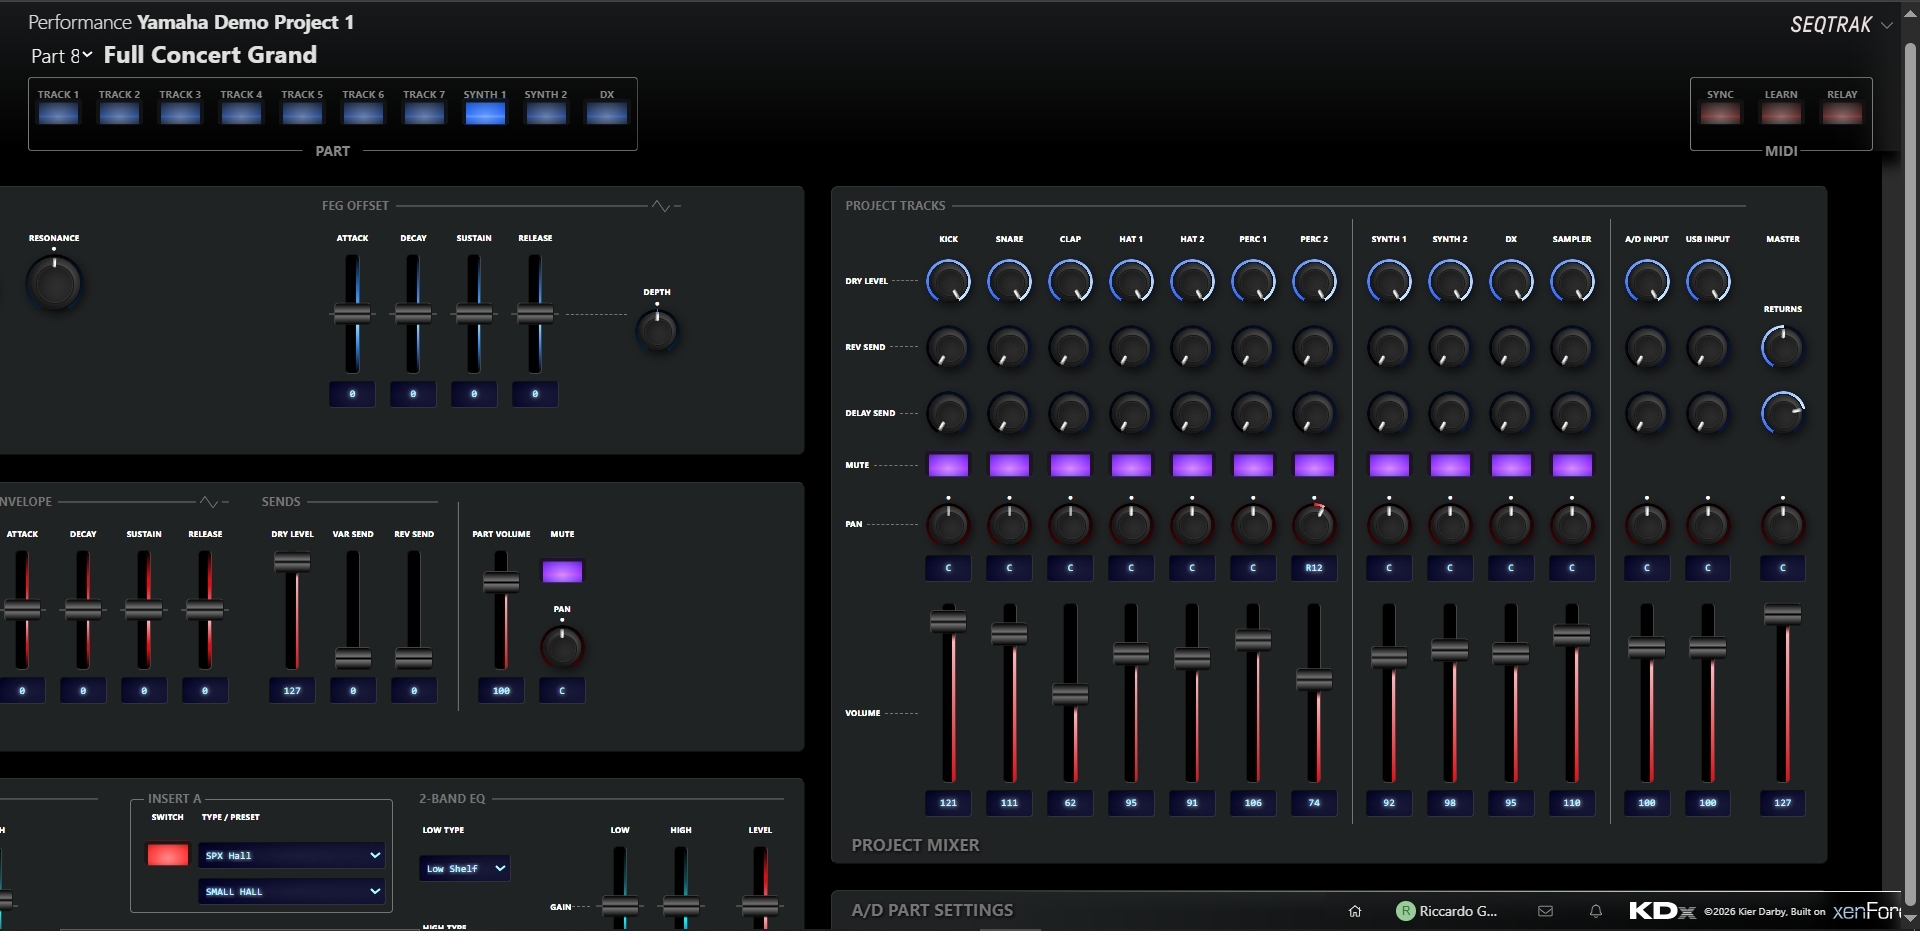
Task: Click the Resonance knob
Action: click(x=54, y=283)
